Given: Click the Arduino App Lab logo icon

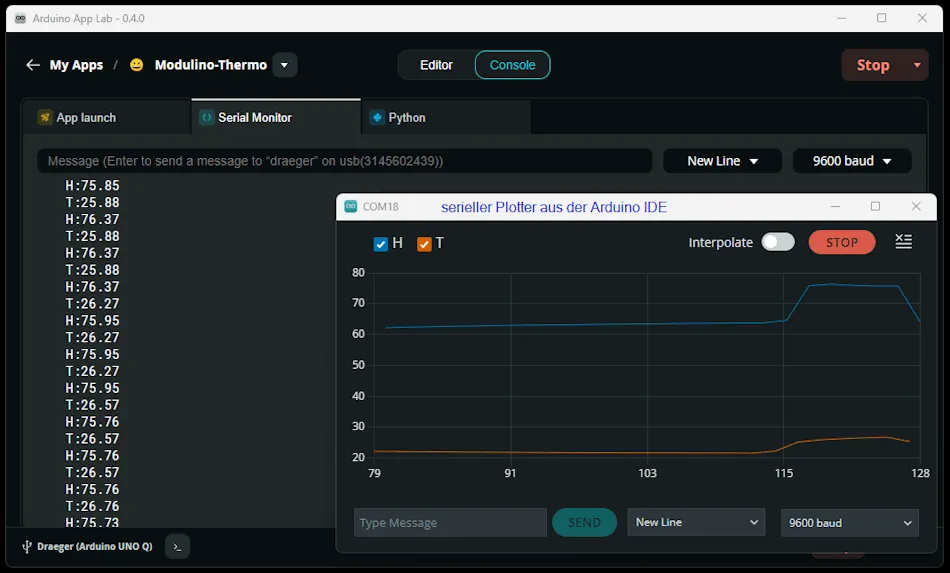Looking at the screenshot, I should point(19,18).
